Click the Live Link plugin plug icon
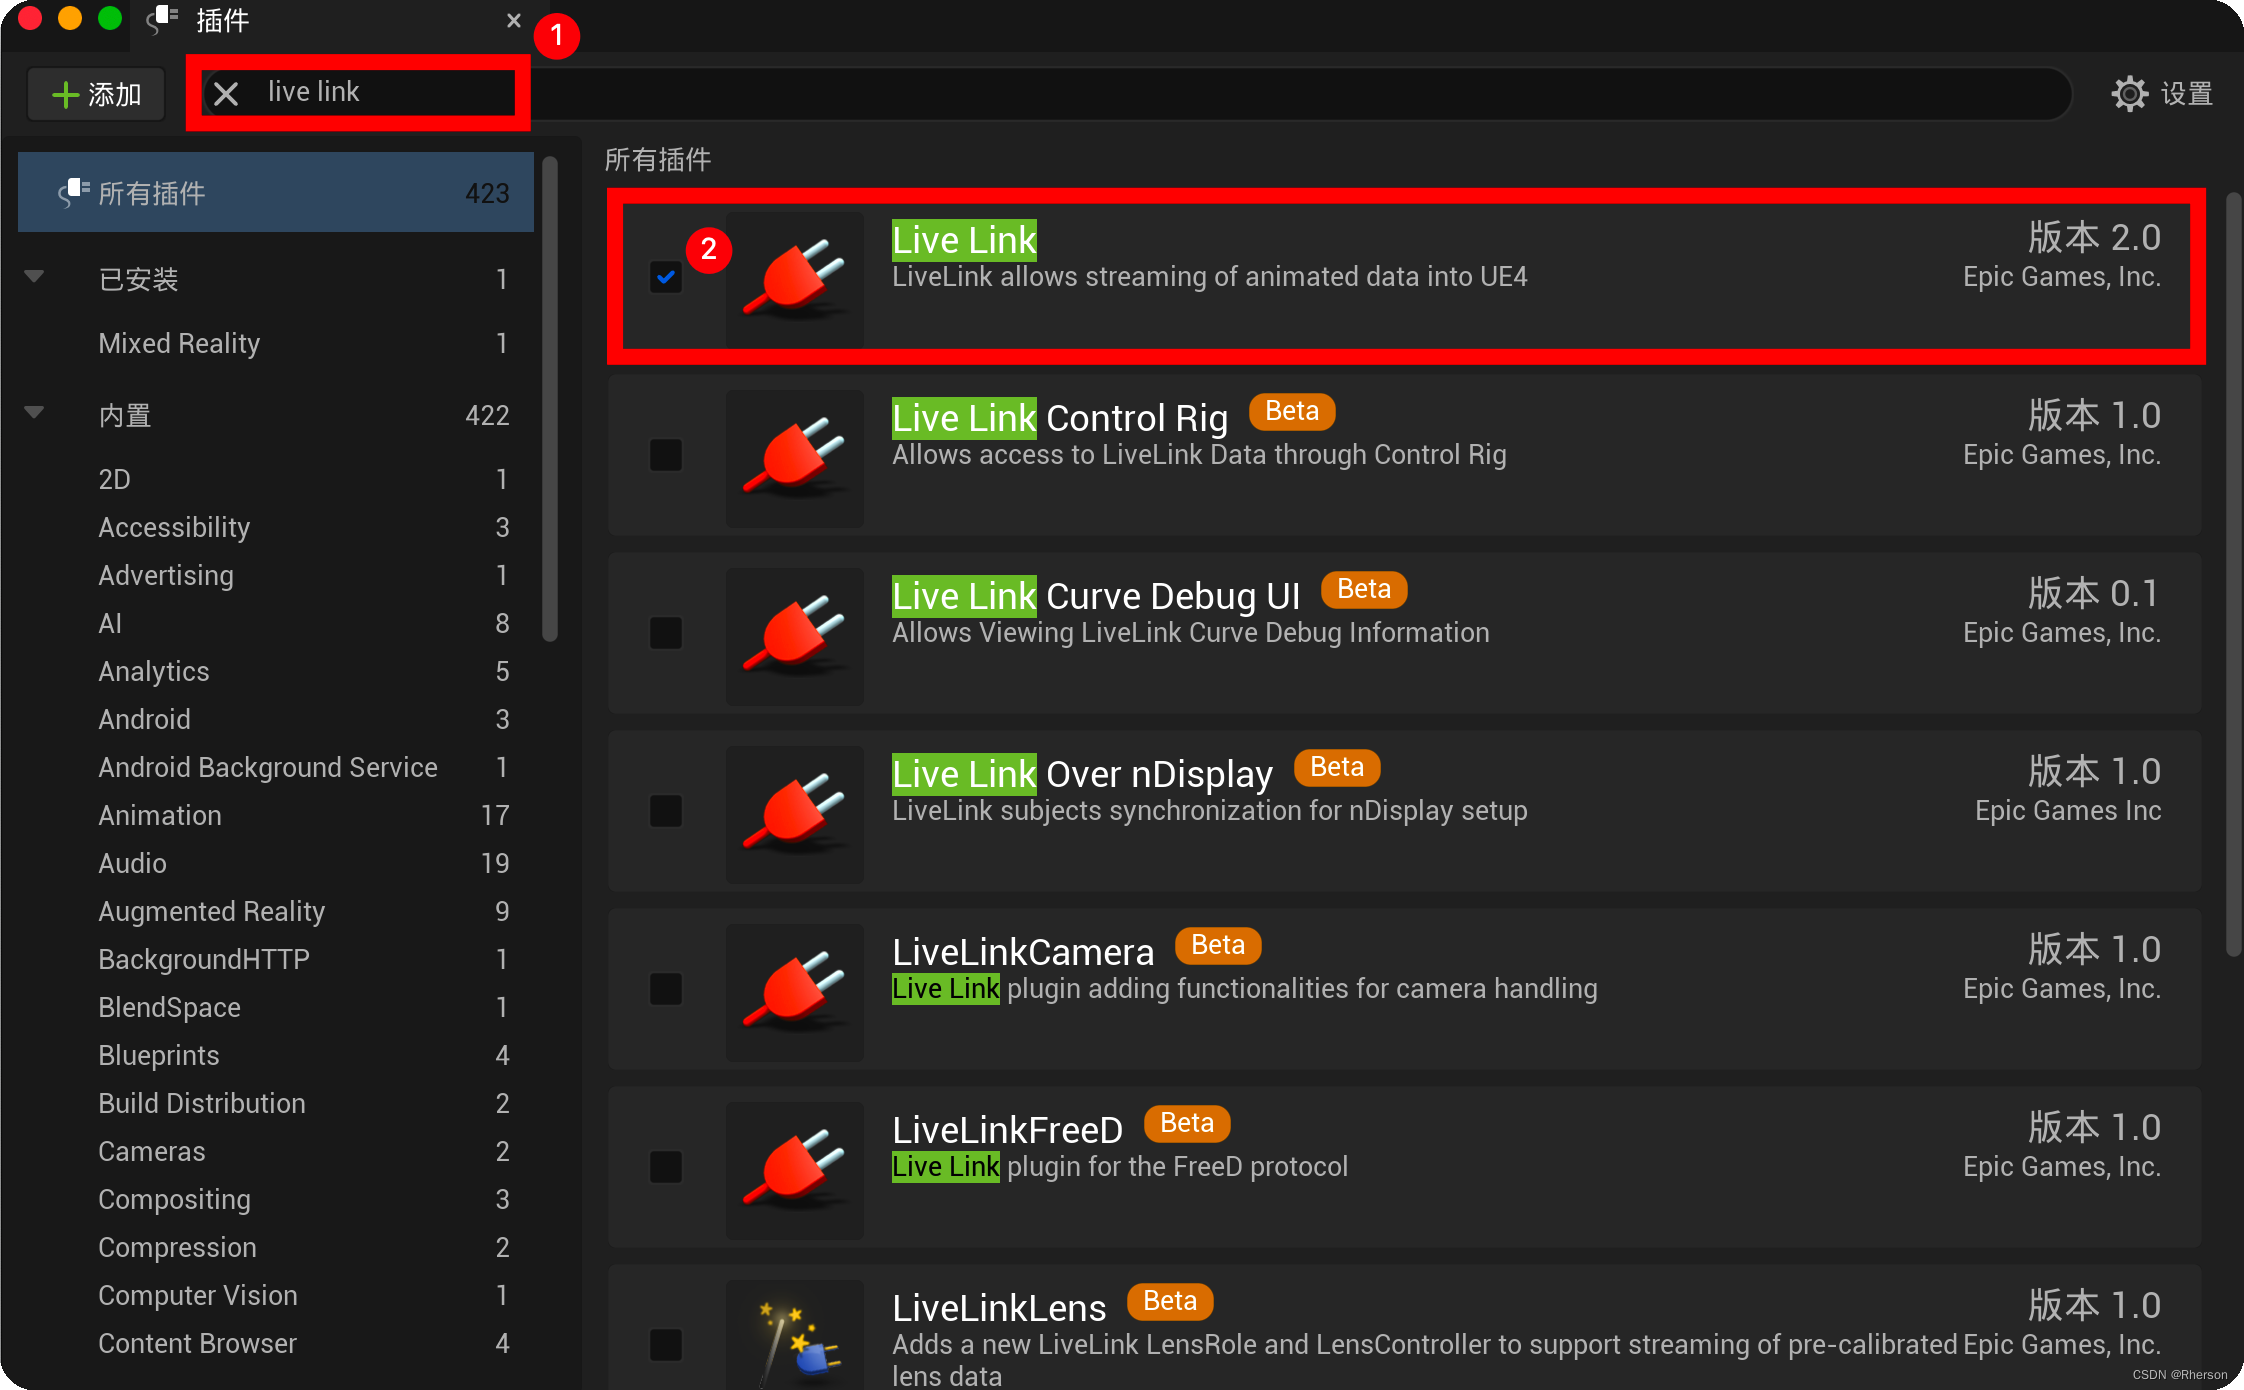The width and height of the screenshot is (2244, 1390). (x=794, y=278)
